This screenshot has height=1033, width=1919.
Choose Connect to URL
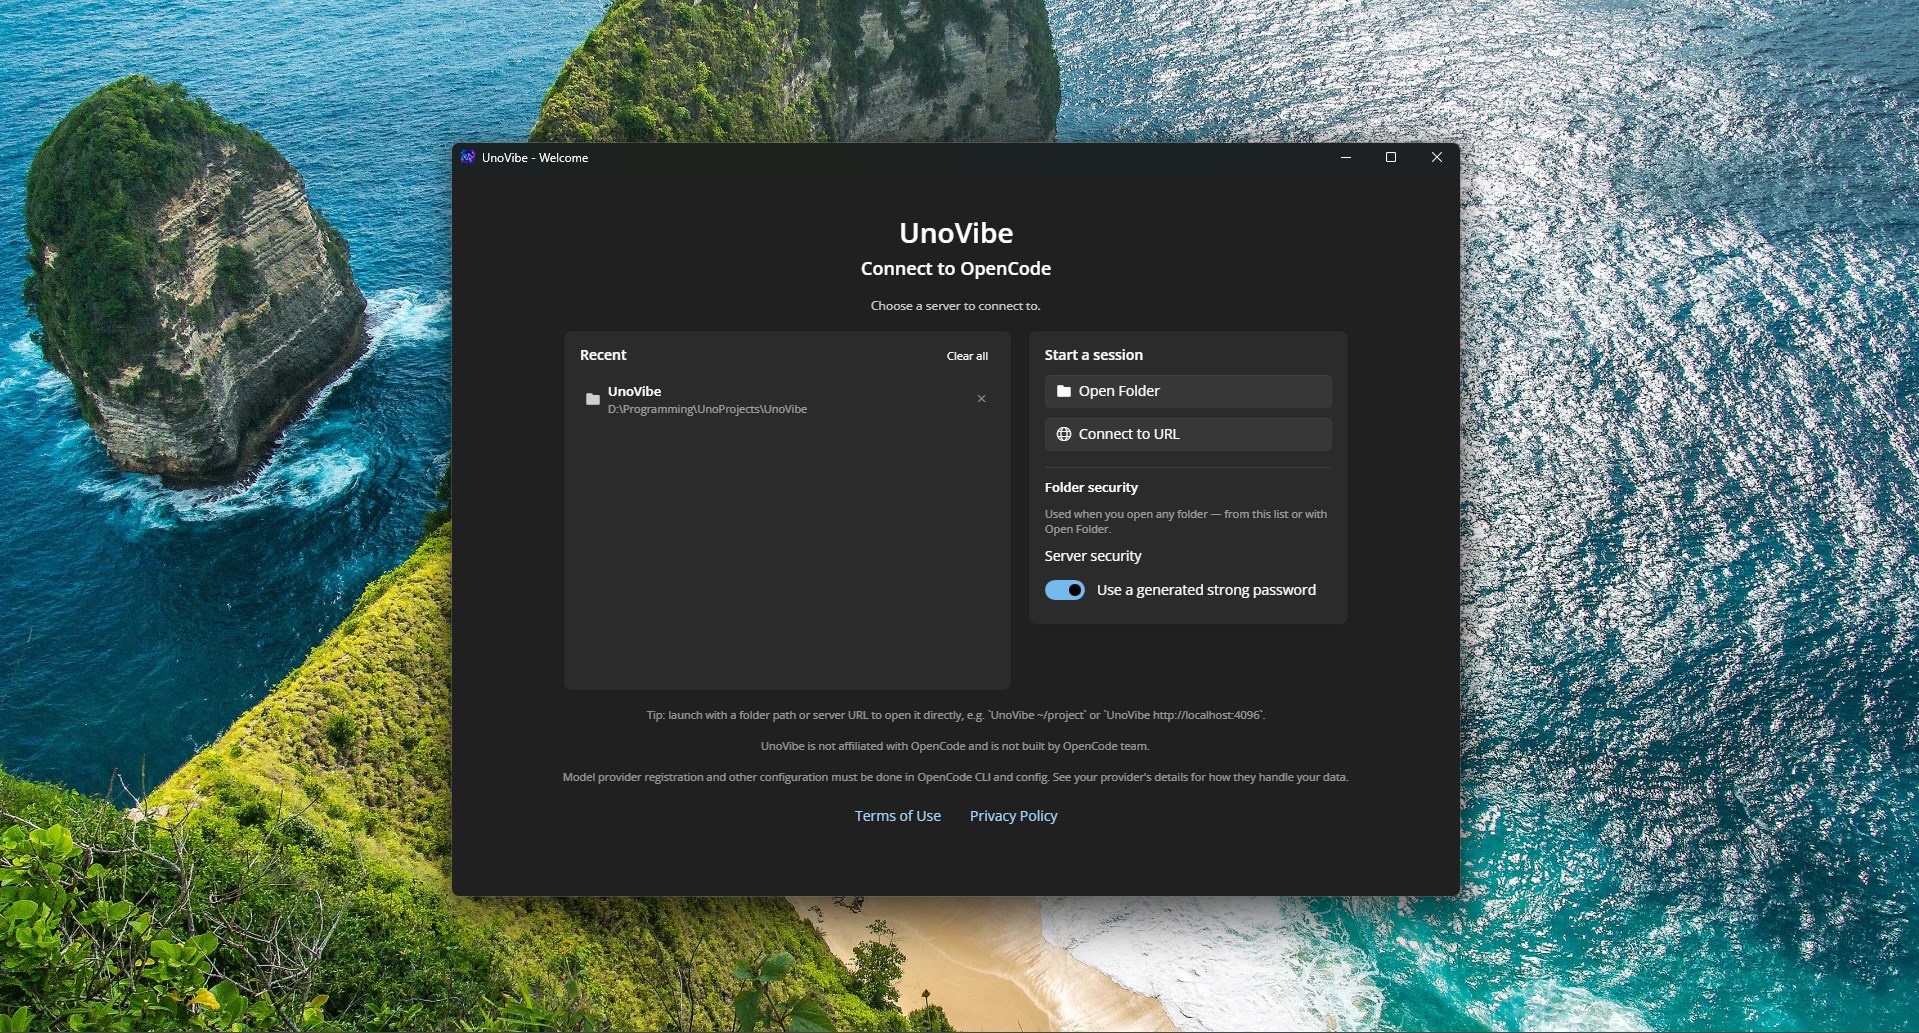click(x=1188, y=434)
